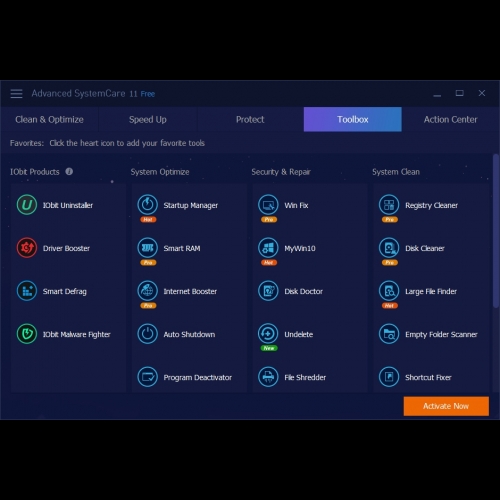Select the Smart RAM icon

[147, 248]
